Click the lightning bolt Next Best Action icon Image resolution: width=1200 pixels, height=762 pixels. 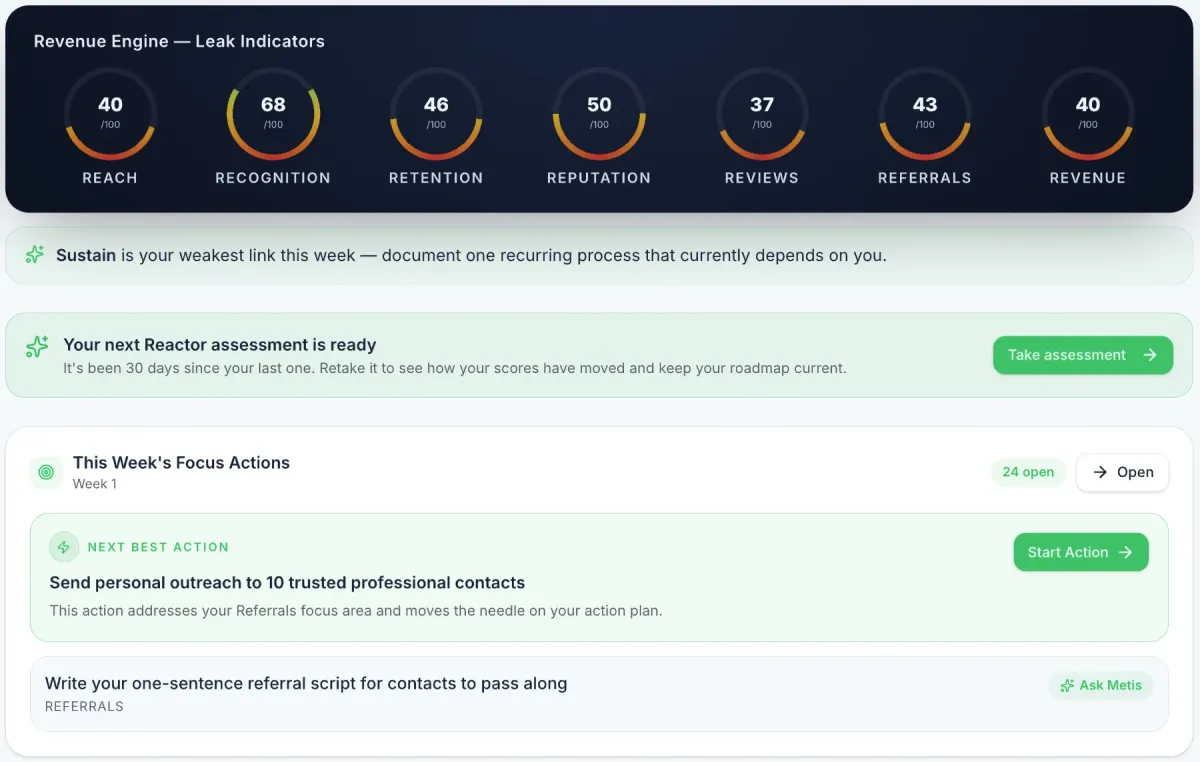[x=64, y=547]
